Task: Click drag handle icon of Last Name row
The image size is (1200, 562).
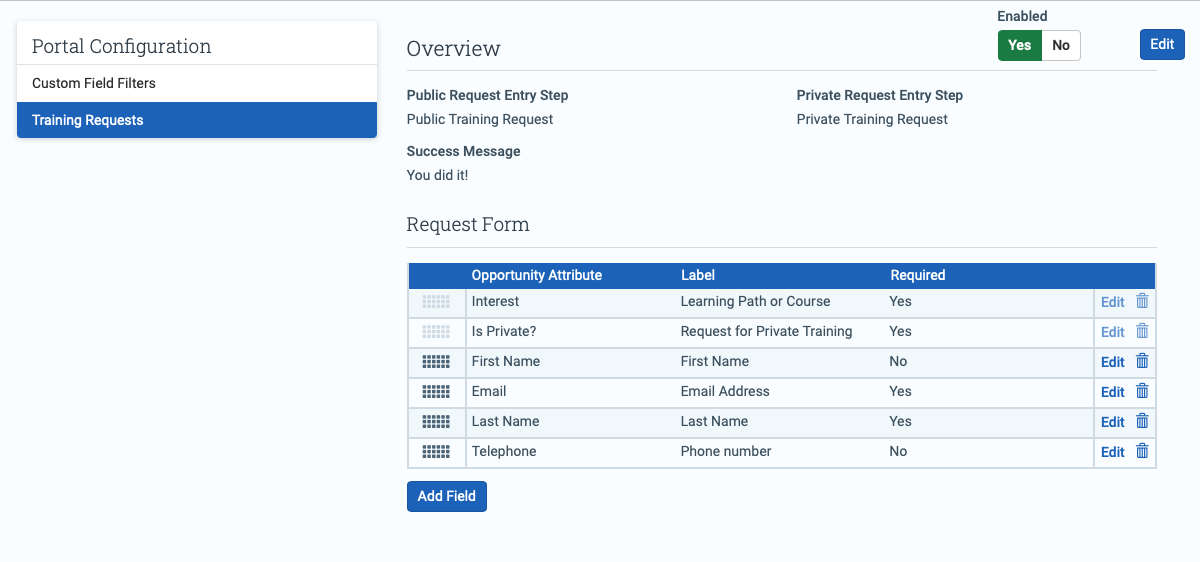Action: 436,421
